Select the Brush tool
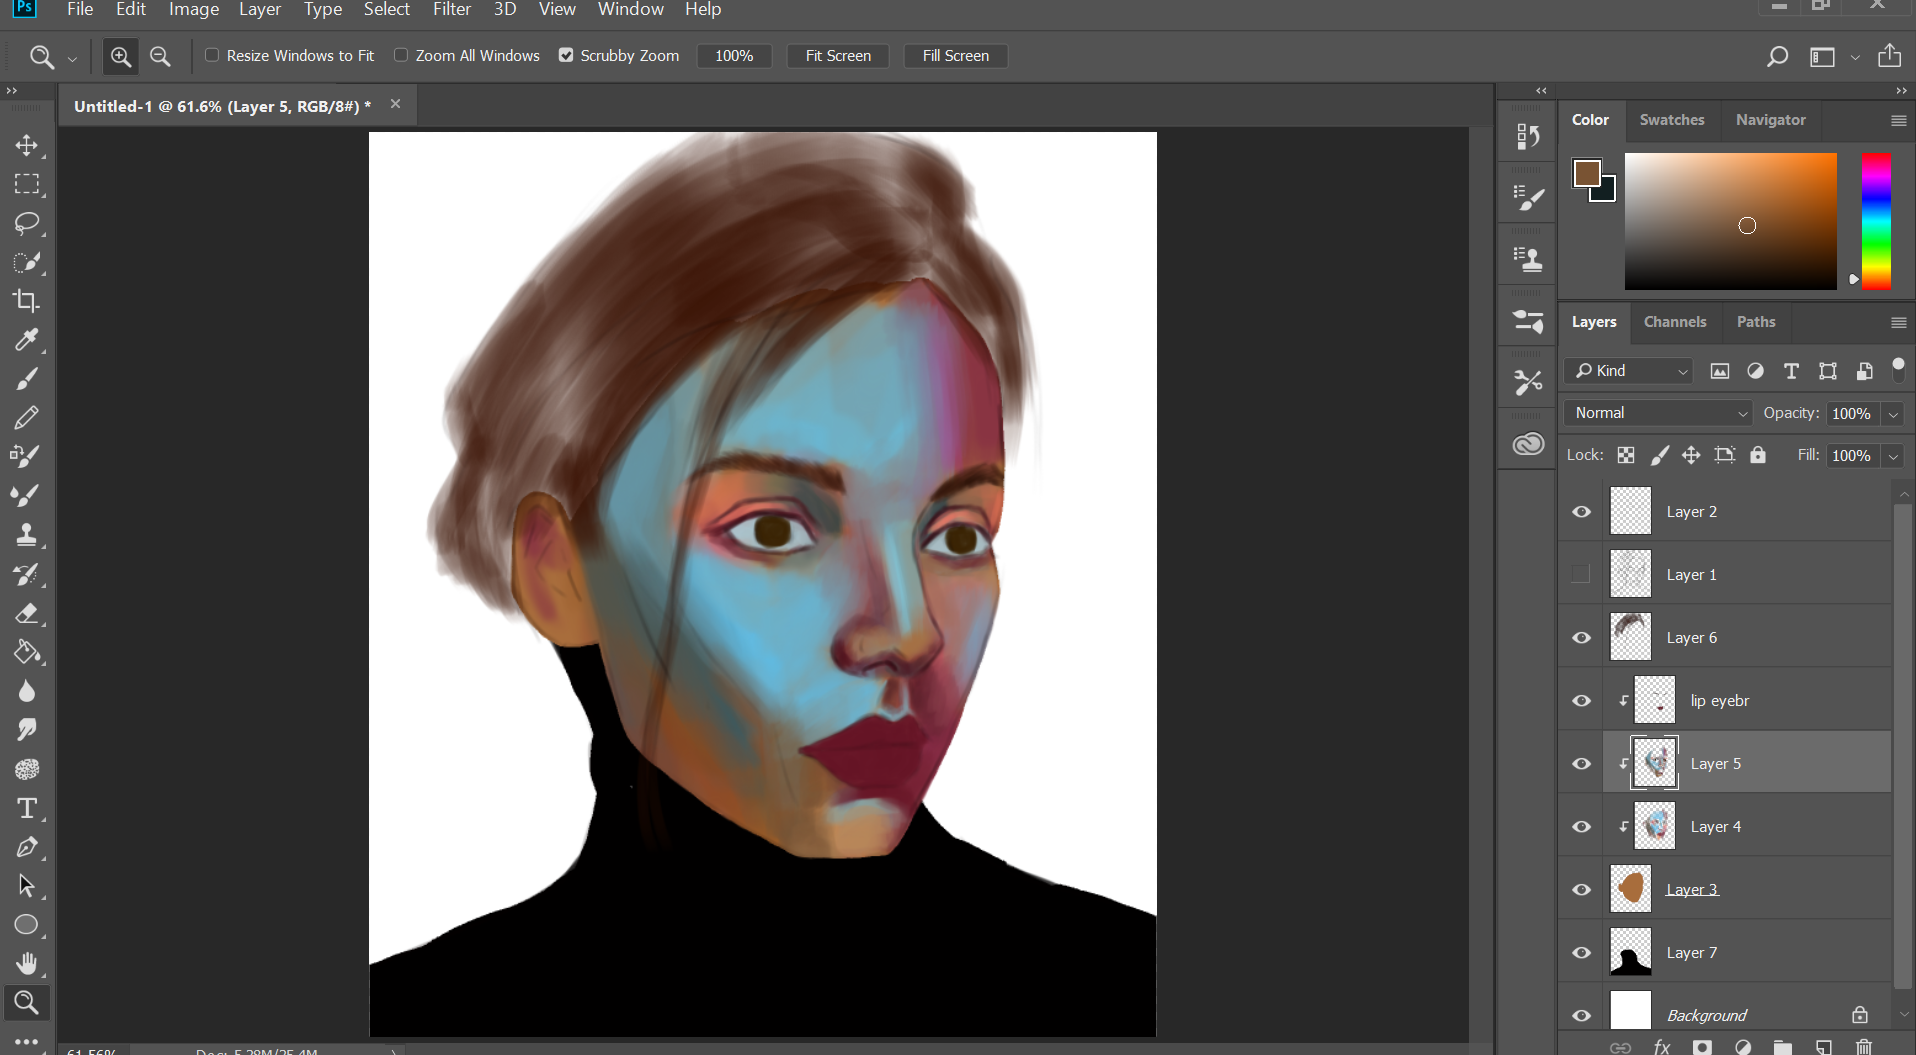Screen dimensions: 1916x1055 27,379
